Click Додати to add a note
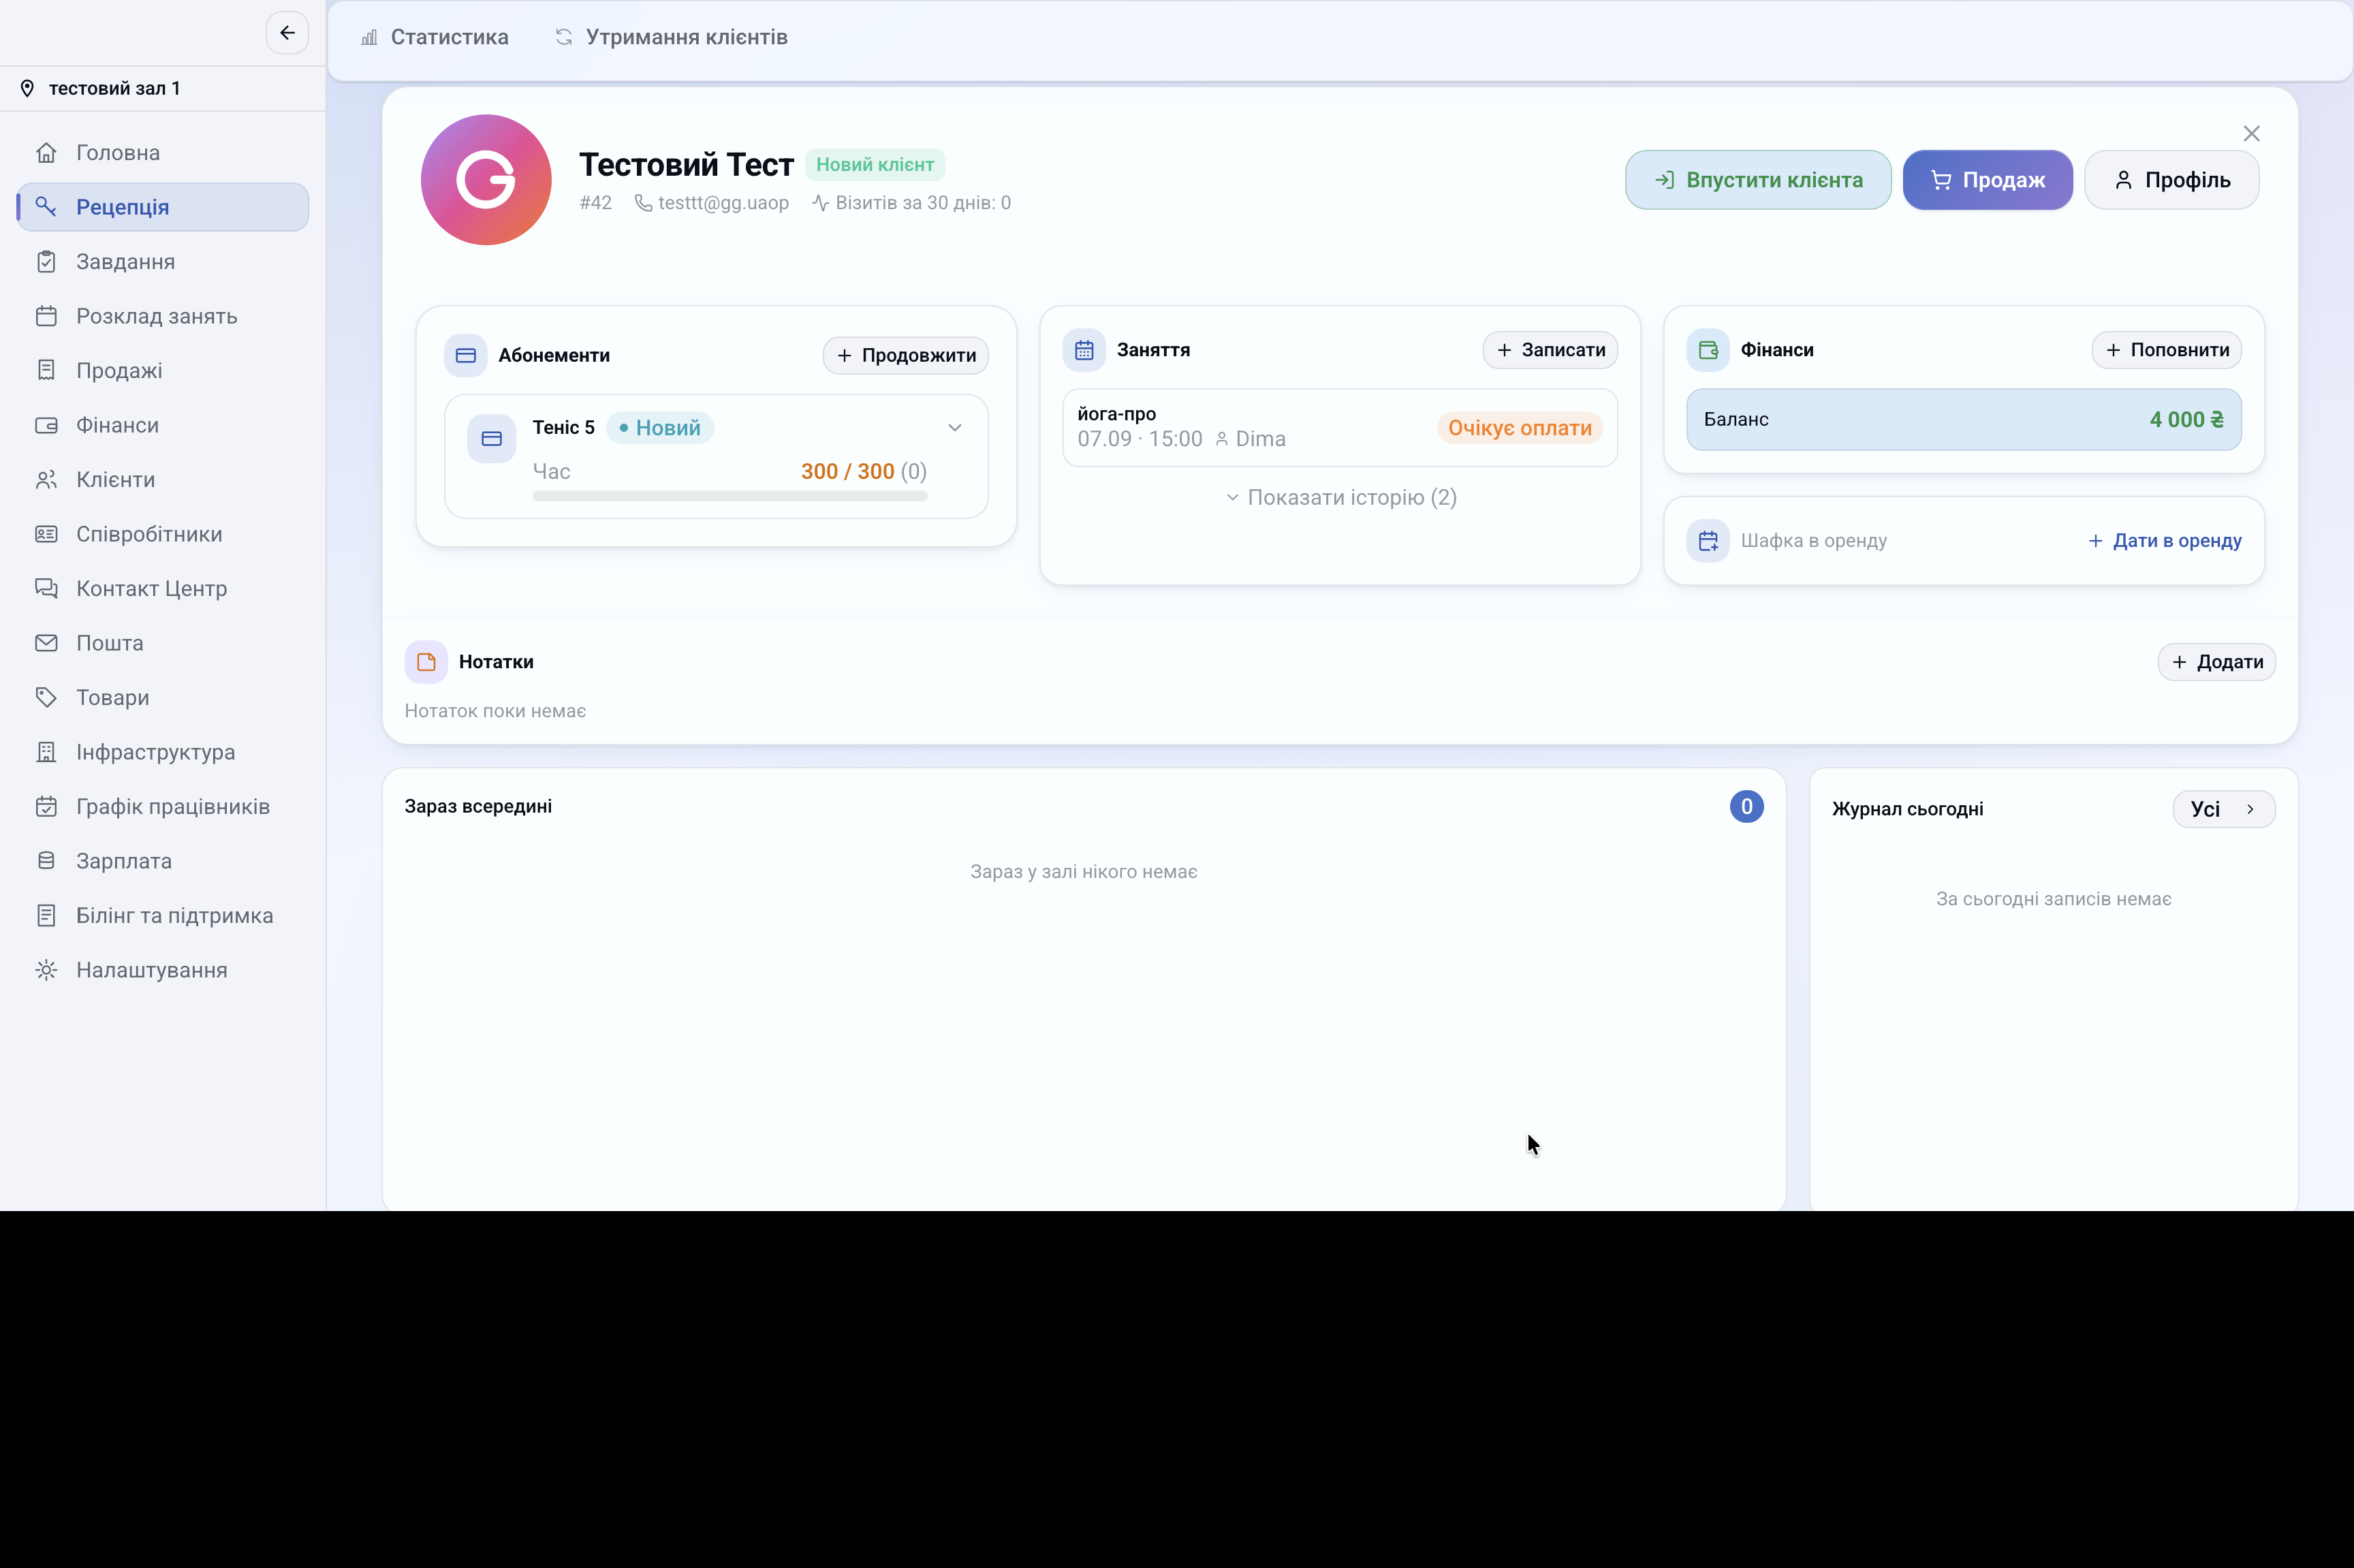Screen dimensions: 2354x1568 pos(2216,662)
